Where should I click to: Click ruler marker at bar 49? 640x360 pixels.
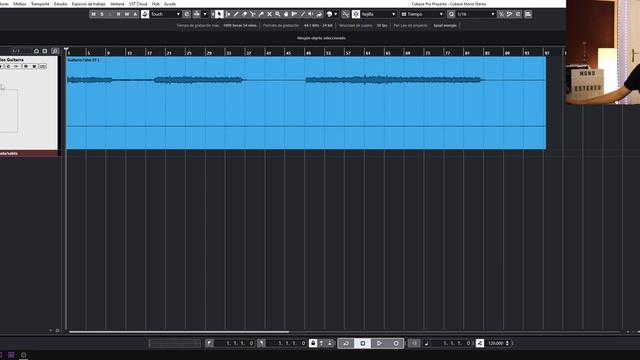pos(307,53)
